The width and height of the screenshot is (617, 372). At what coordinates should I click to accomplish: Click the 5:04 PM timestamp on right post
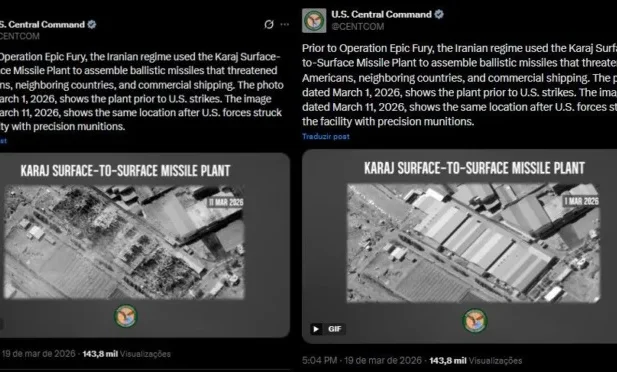320,361
